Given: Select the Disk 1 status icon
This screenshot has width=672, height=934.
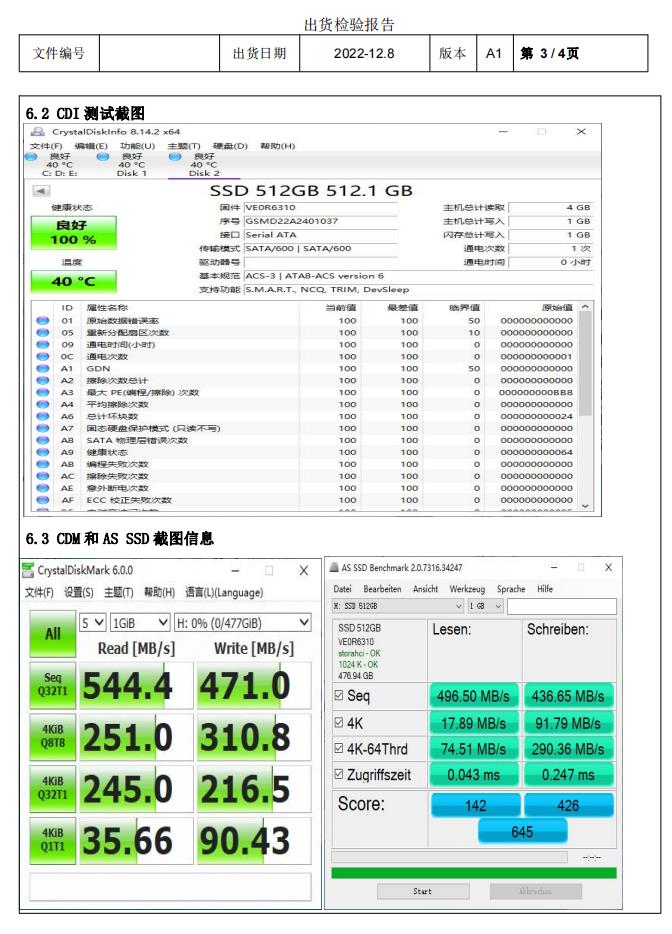Looking at the screenshot, I should [x=104, y=157].
